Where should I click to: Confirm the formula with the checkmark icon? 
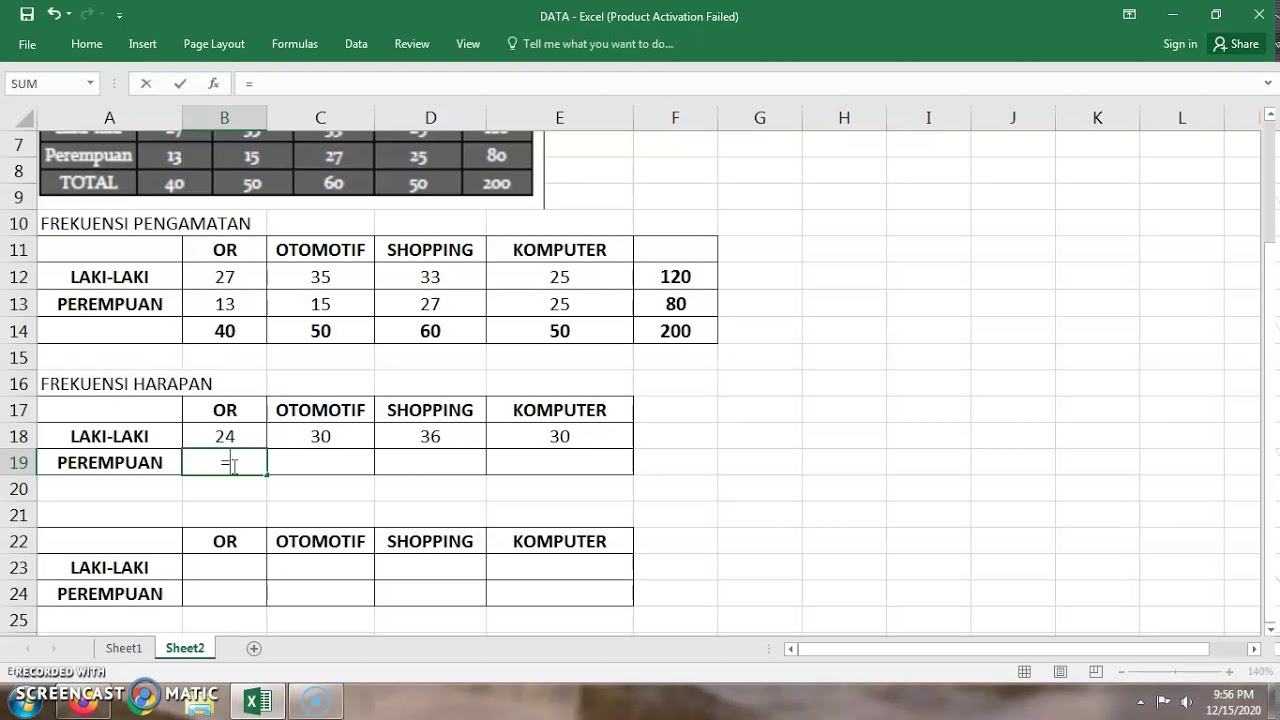pos(180,84)
